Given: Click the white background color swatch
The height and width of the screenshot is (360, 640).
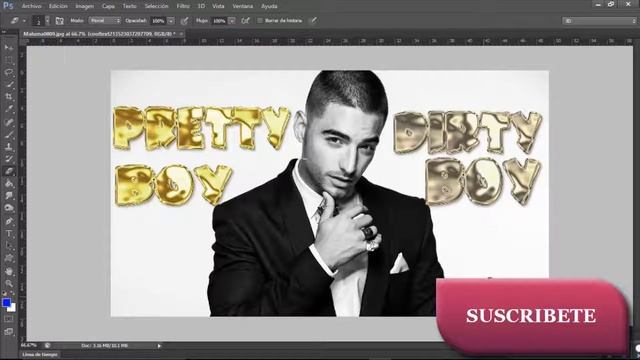Looking at the screenshot, I should (12, 308).
